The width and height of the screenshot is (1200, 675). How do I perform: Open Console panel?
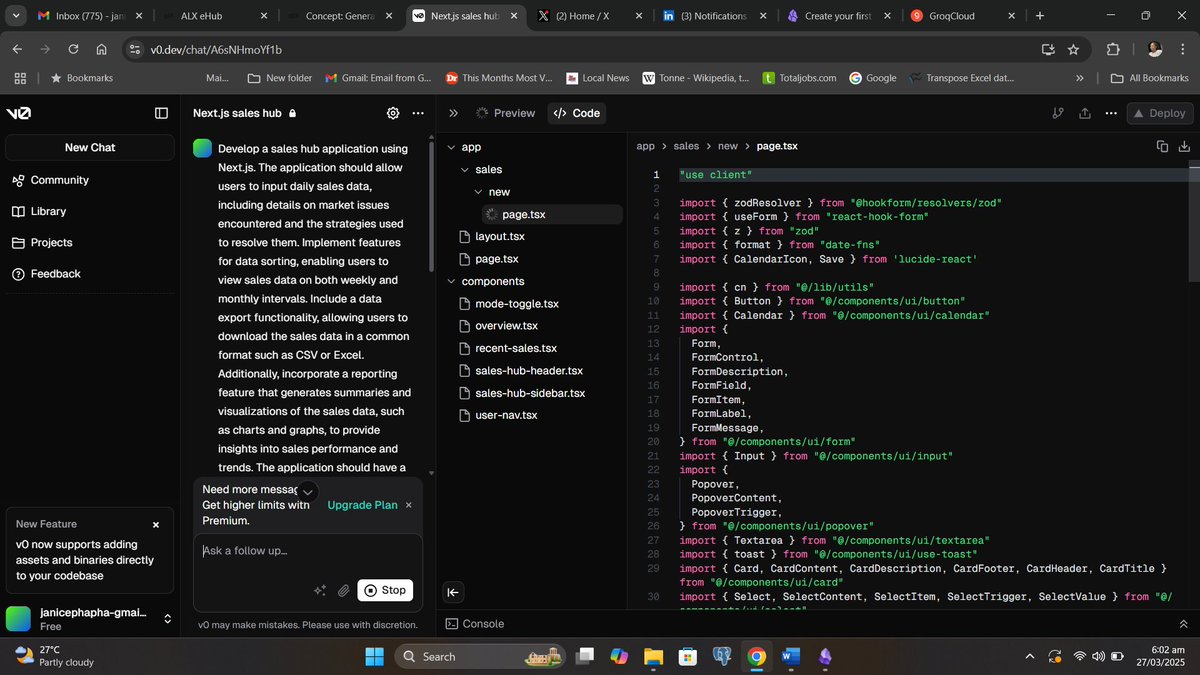click(475, 623)
